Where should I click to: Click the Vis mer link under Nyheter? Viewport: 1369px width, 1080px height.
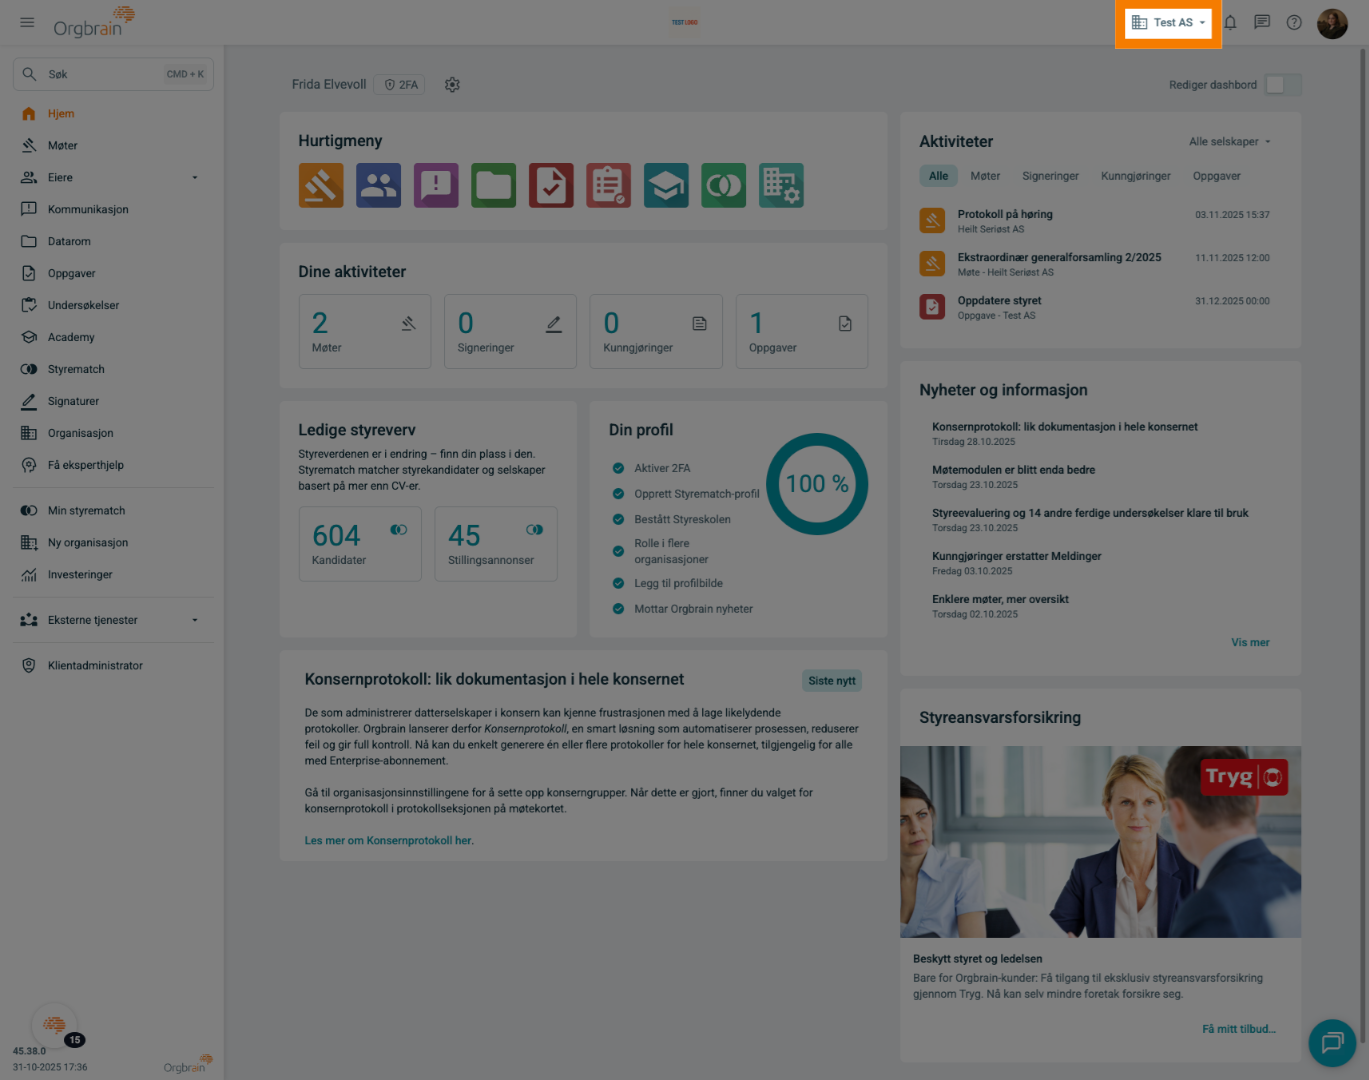[1250, 643]
